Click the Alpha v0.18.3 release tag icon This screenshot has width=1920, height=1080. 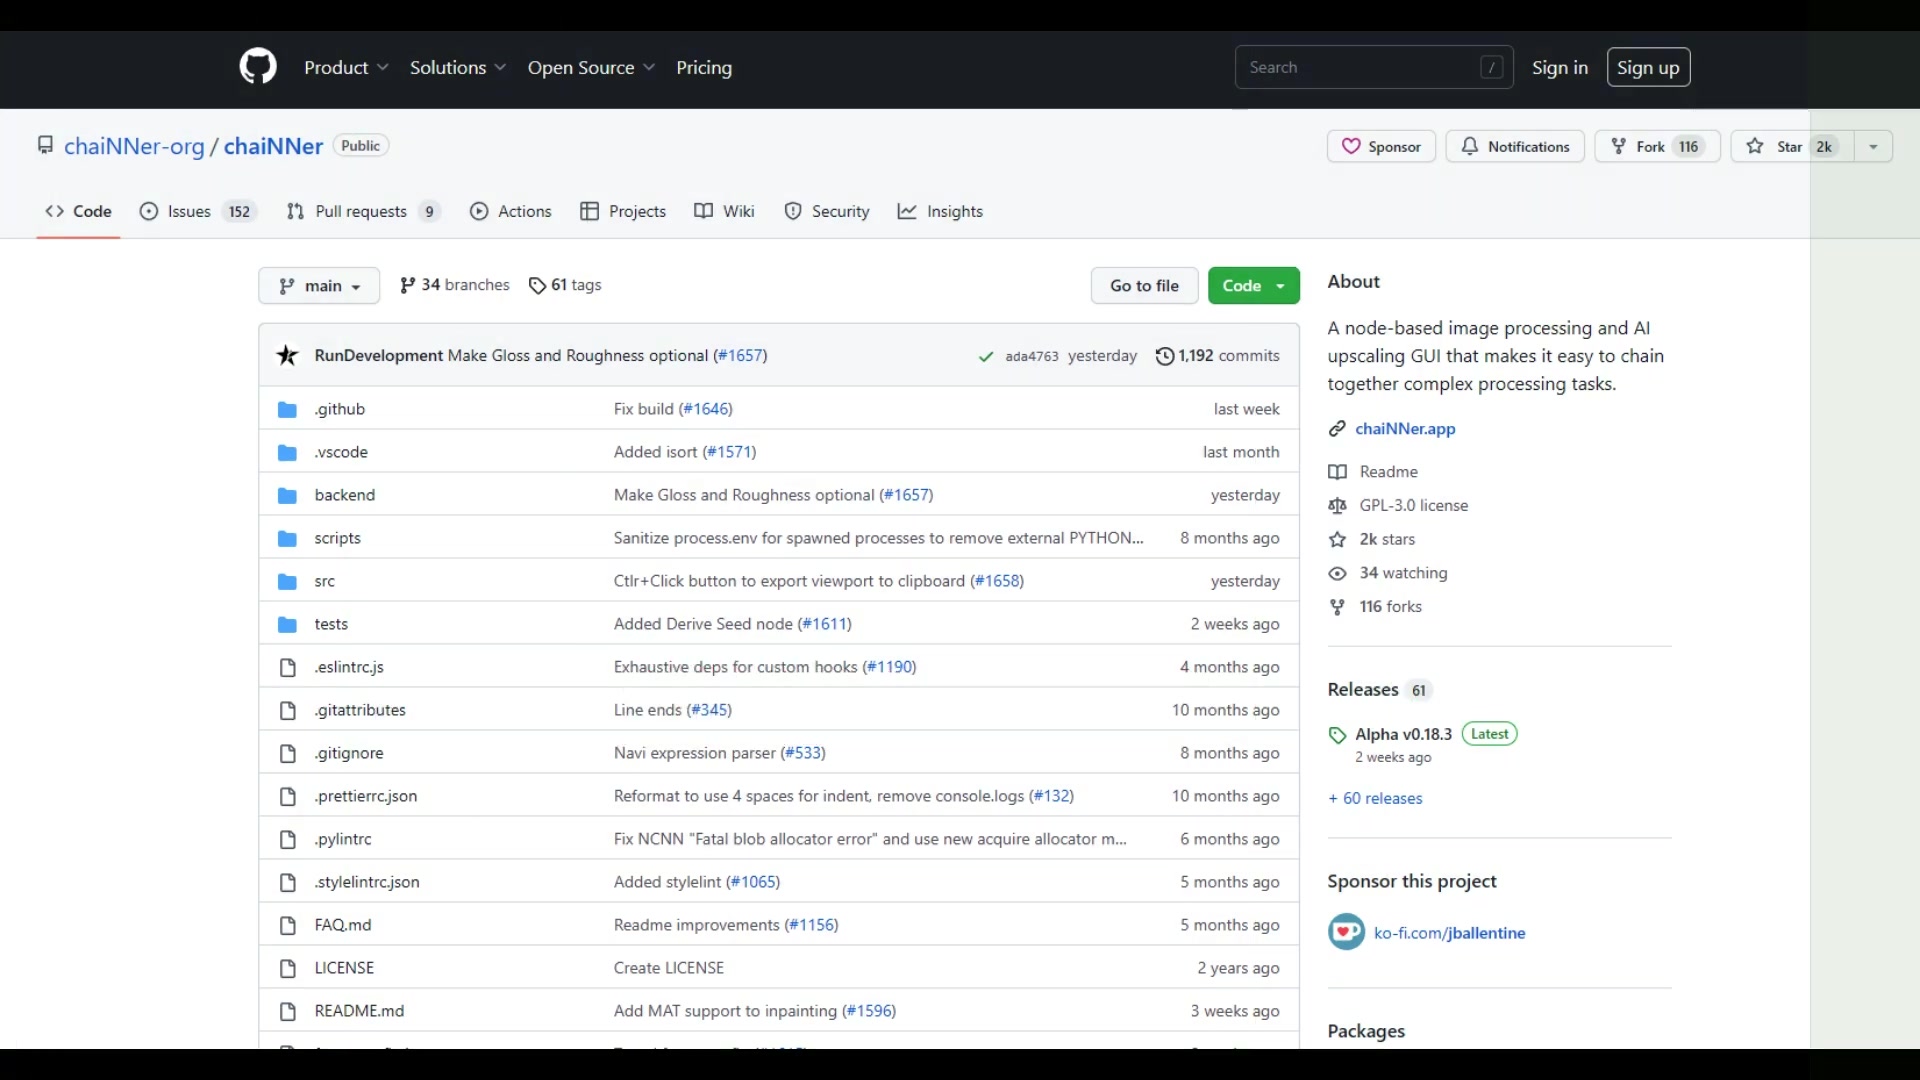[x=1337, y=735]
